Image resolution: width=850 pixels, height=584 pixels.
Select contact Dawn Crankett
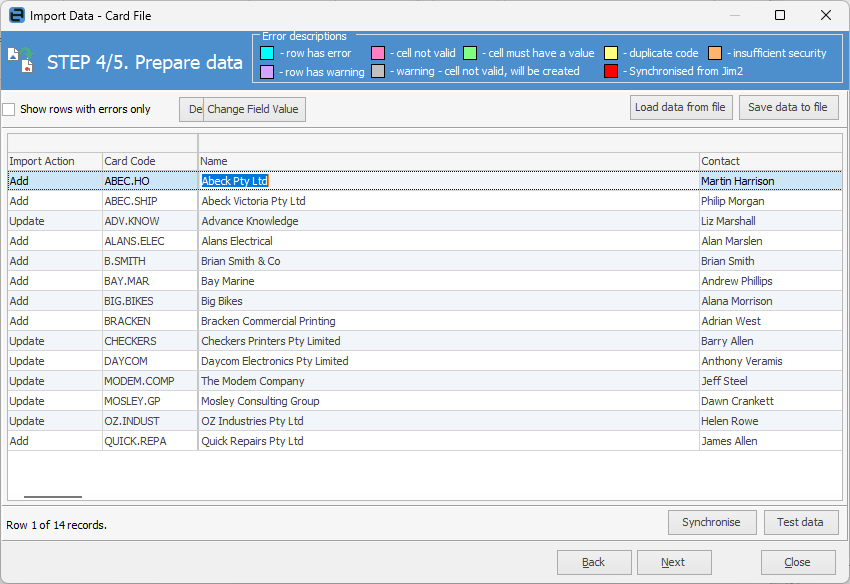click(x=771, y=402)
